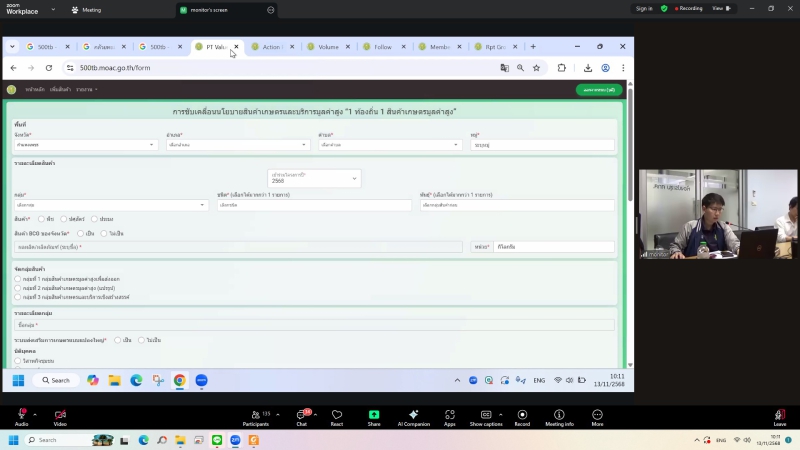
Task: Click the Show captions icon
Action: click(486, 414)
